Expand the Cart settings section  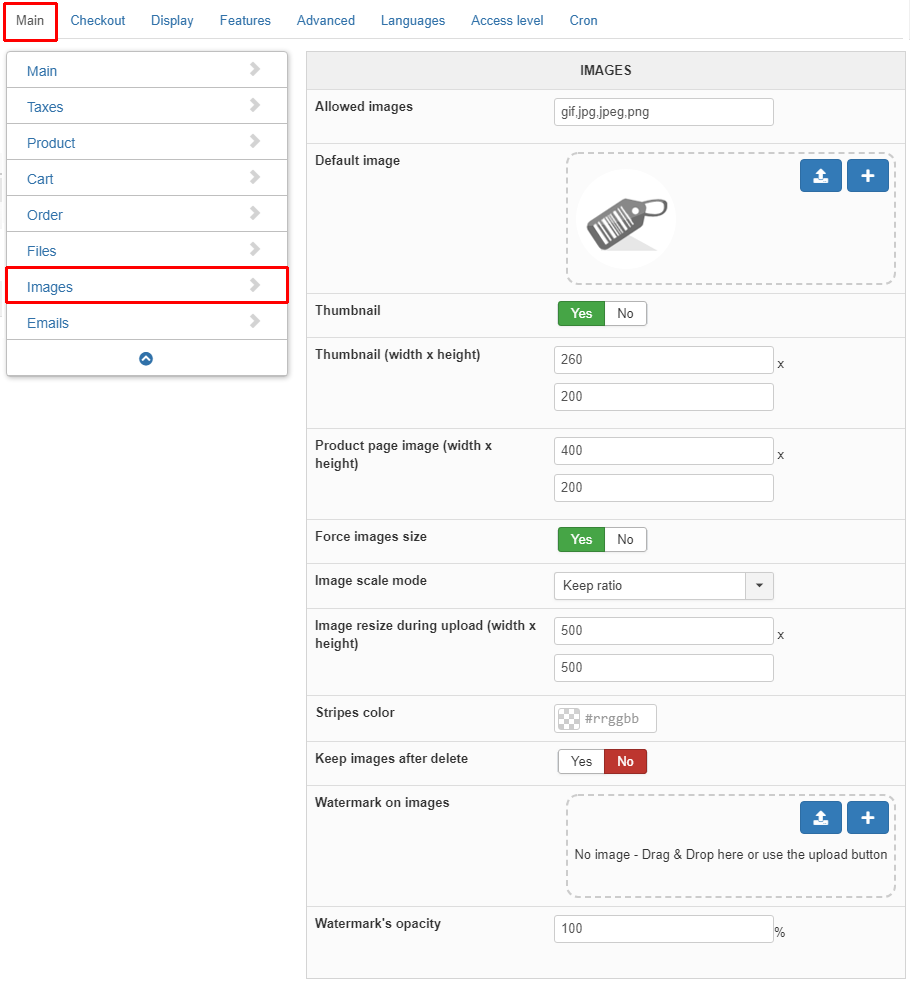point(147,178)
